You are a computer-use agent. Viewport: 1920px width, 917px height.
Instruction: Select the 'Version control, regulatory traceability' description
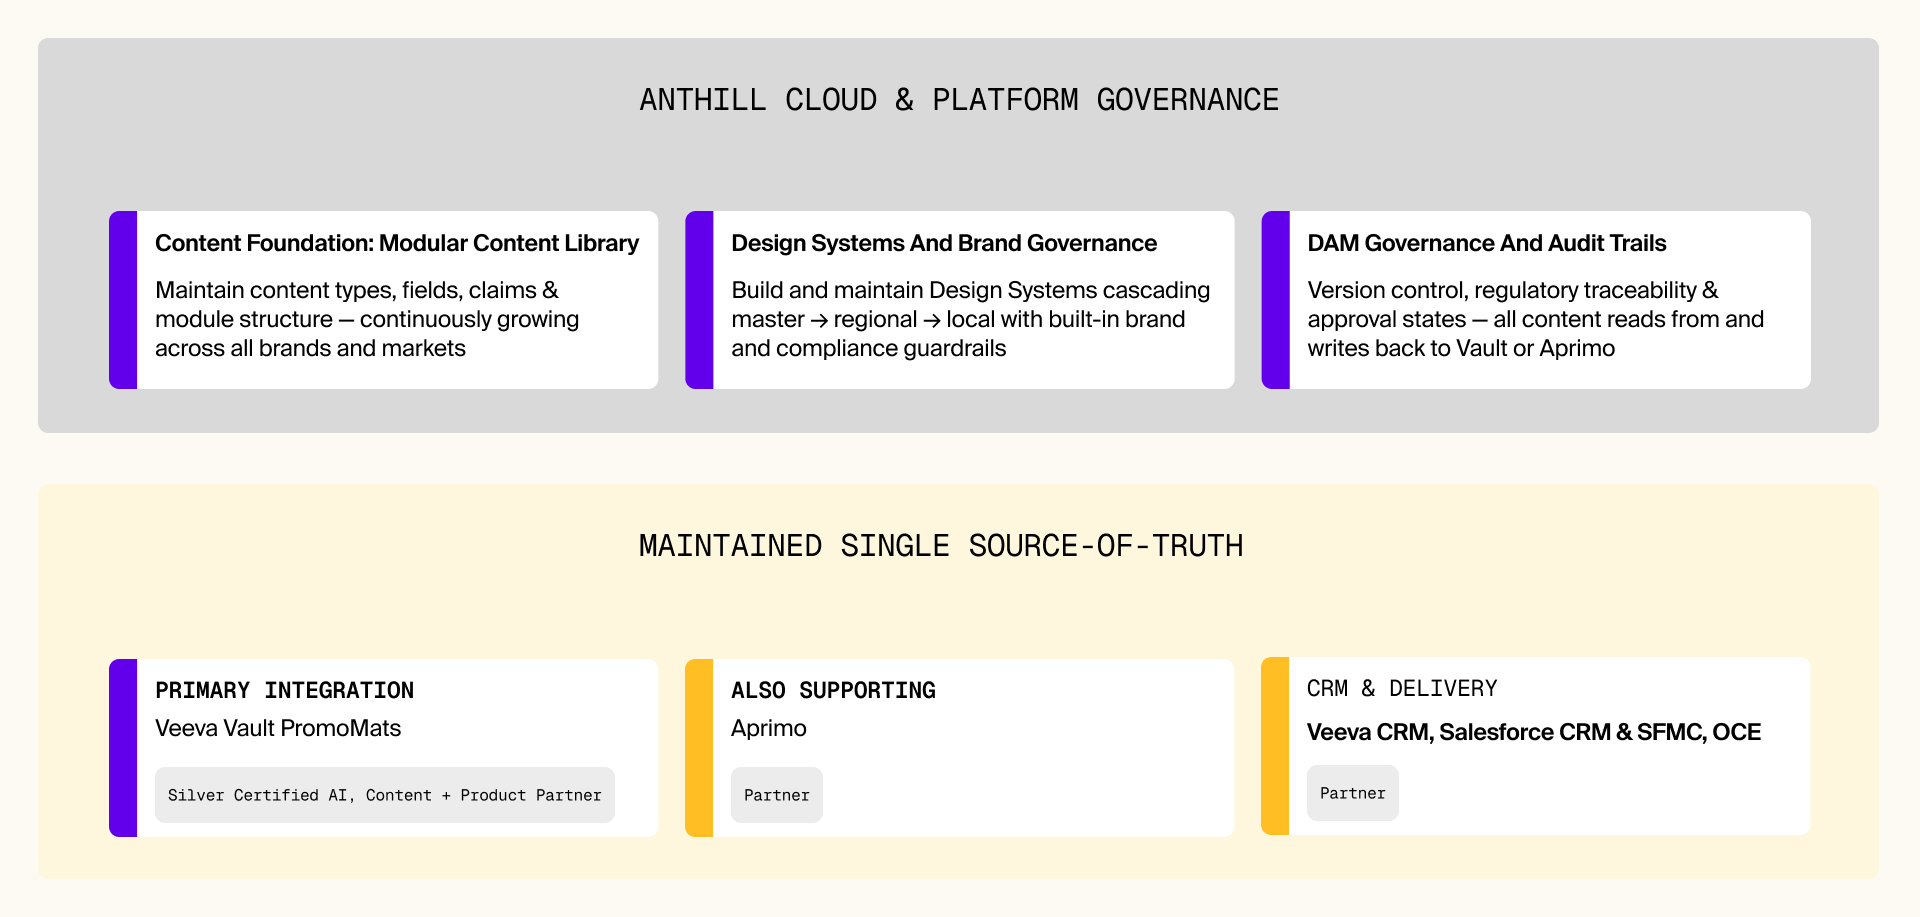point(1536,319)
